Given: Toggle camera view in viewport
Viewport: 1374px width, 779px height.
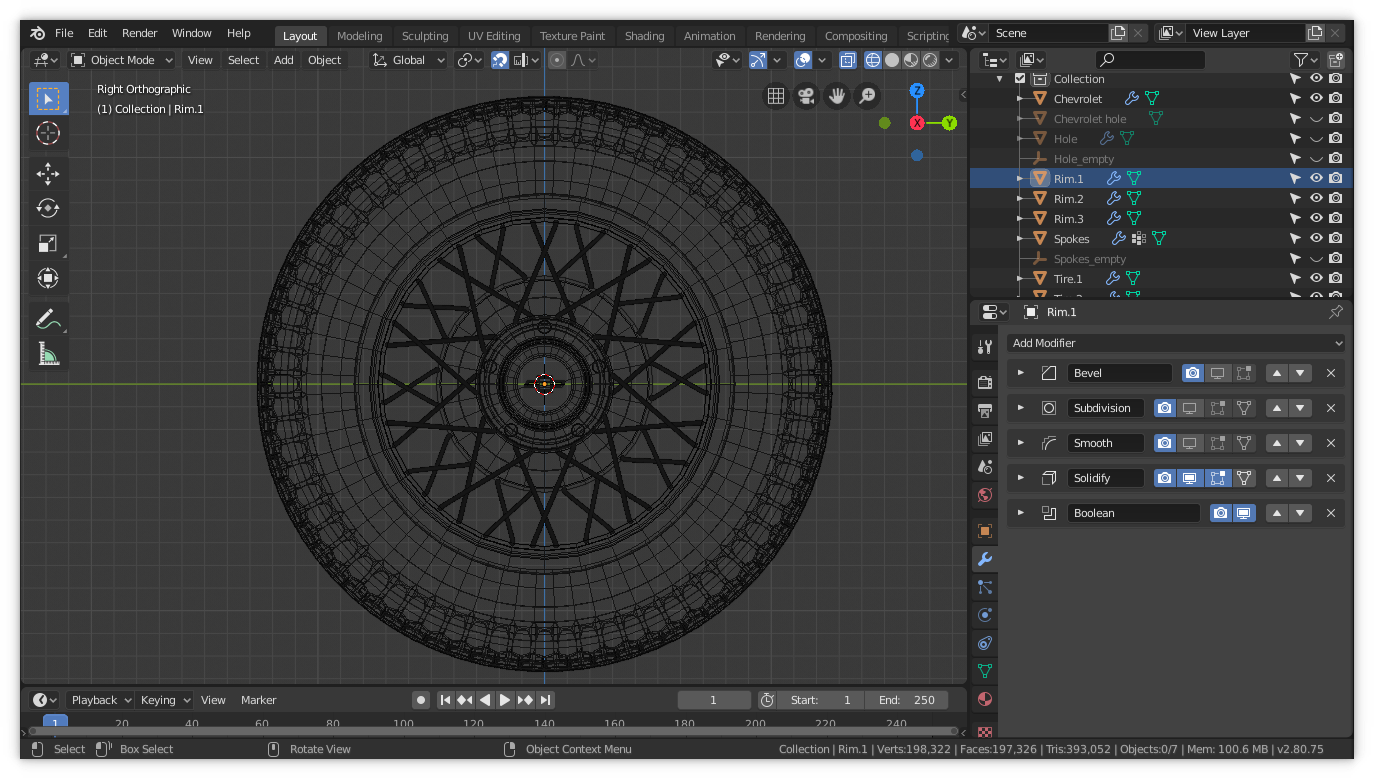Looking at the screenshot, I should (806, 96).
